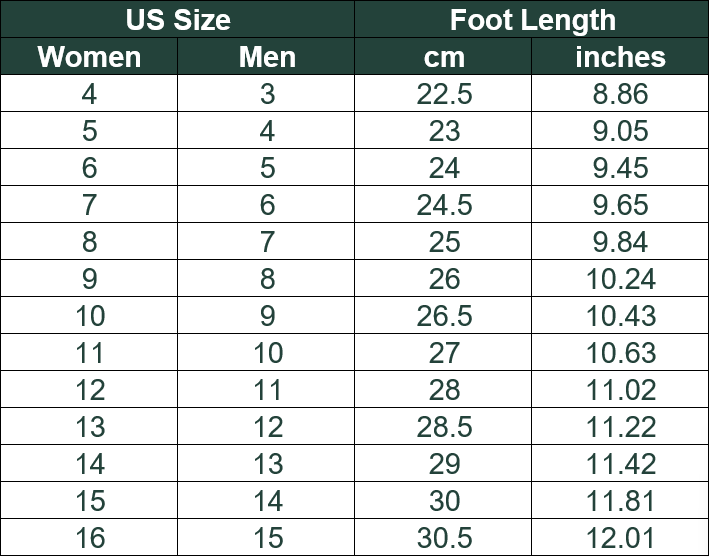Viewport: 709px width, 557px height.
Task: Select the 26.5 cm cell
Action: click(444, 317)
